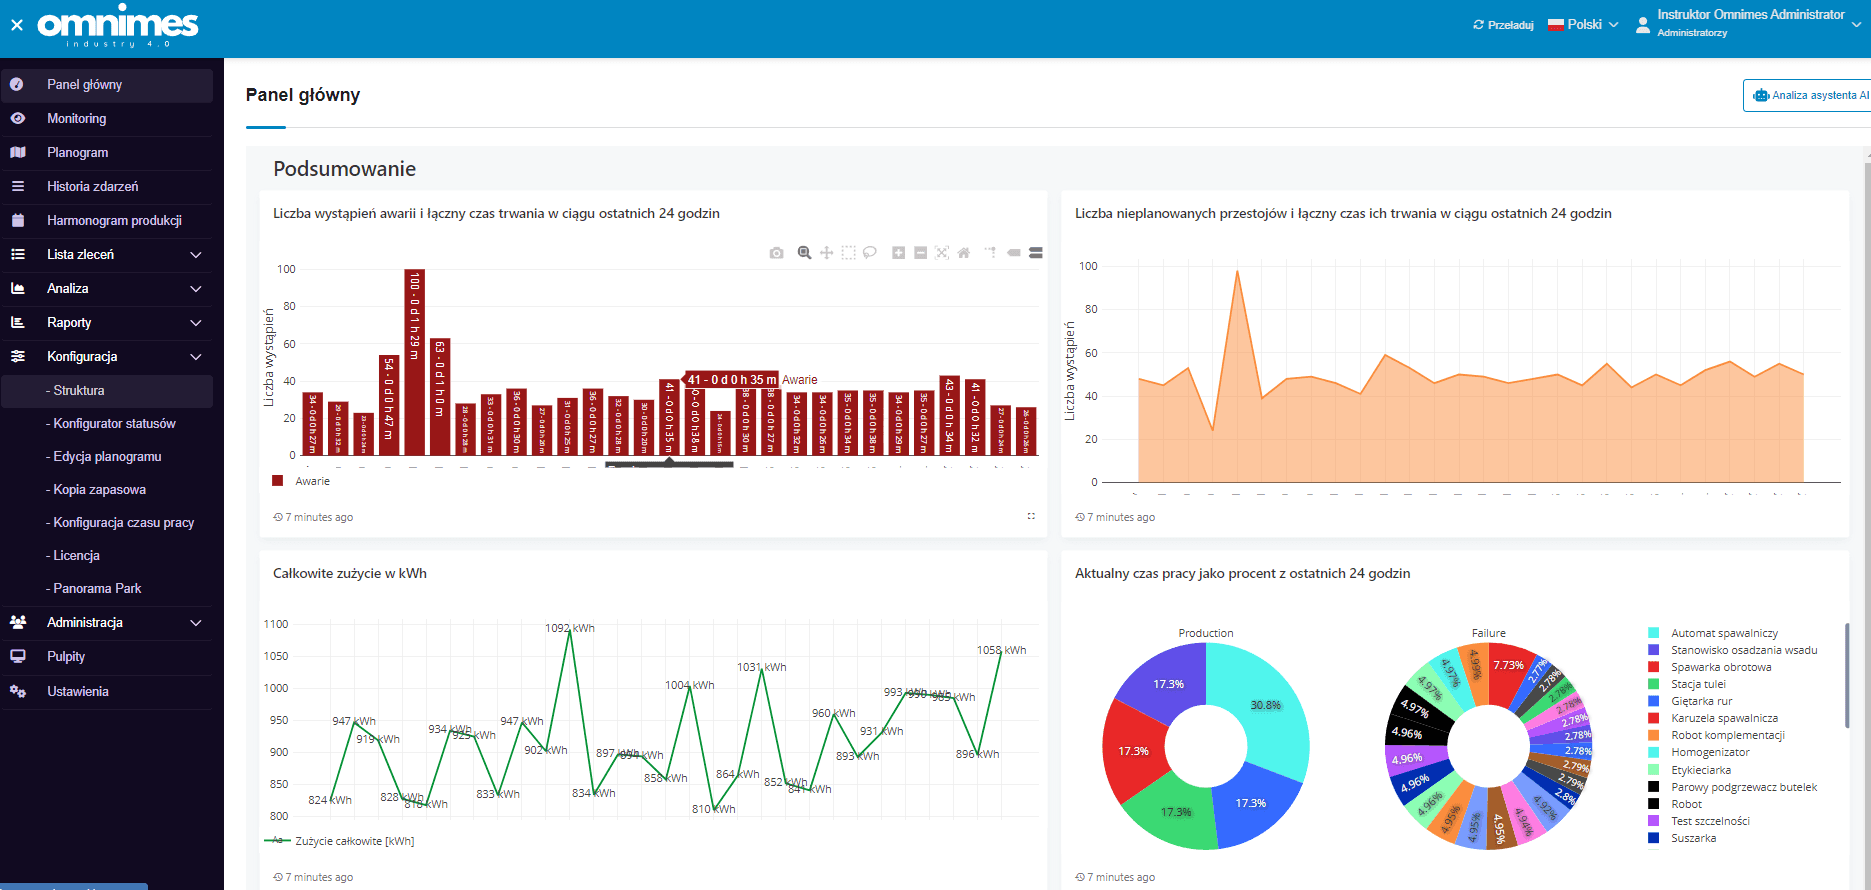
Task: Select the Zoom magnifier tool in chart modebar
Action: [x=804, y=253]
